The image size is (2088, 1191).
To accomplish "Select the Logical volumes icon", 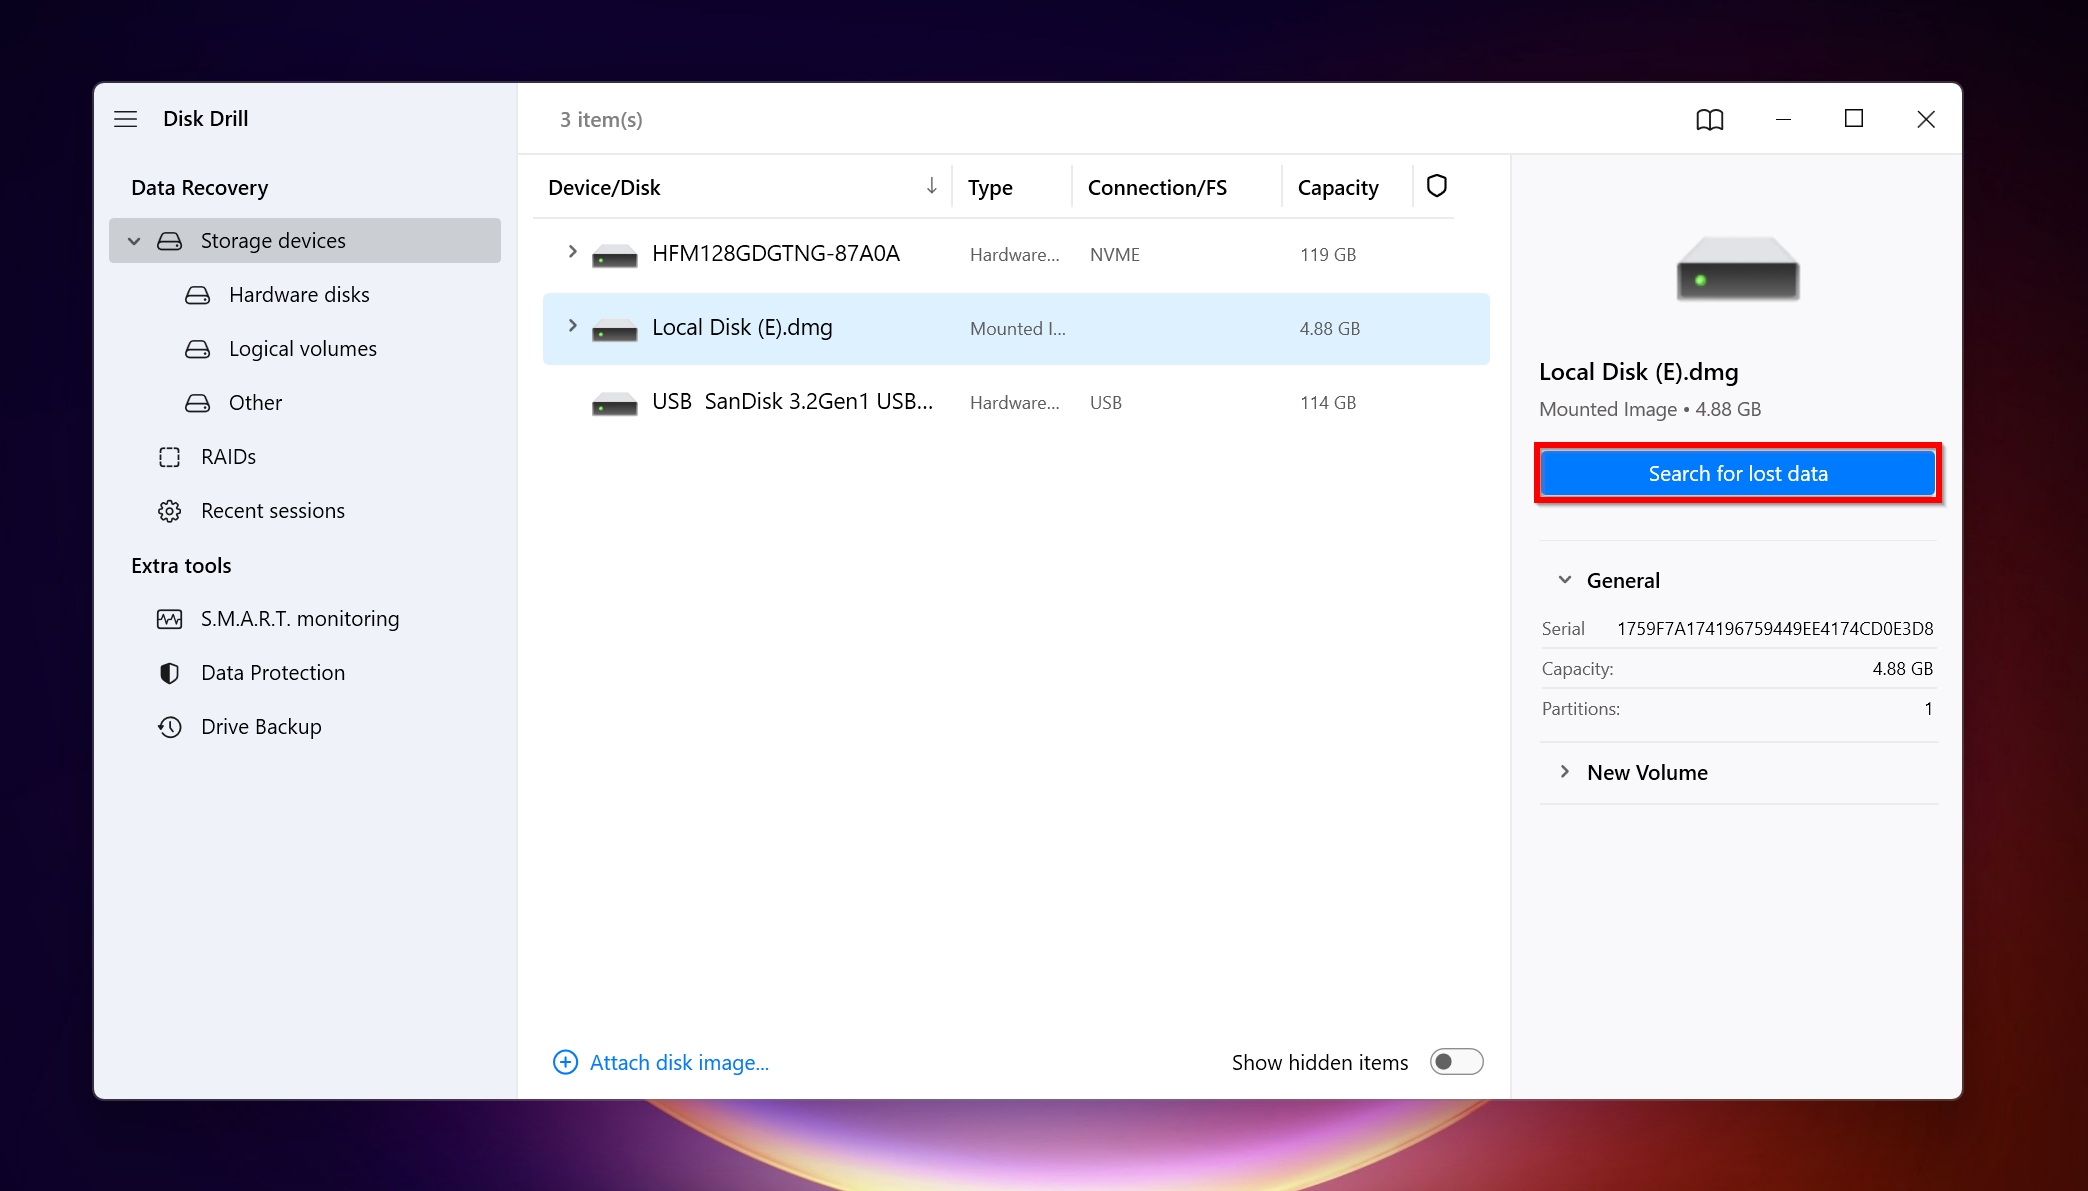I will click(x=201, y=348).
